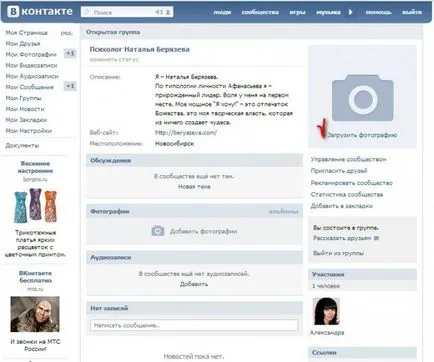Screen dimensions: 434x362
Task: Click the large camera placeholder image
Action: pyautogui.click(x=362, y=98)
